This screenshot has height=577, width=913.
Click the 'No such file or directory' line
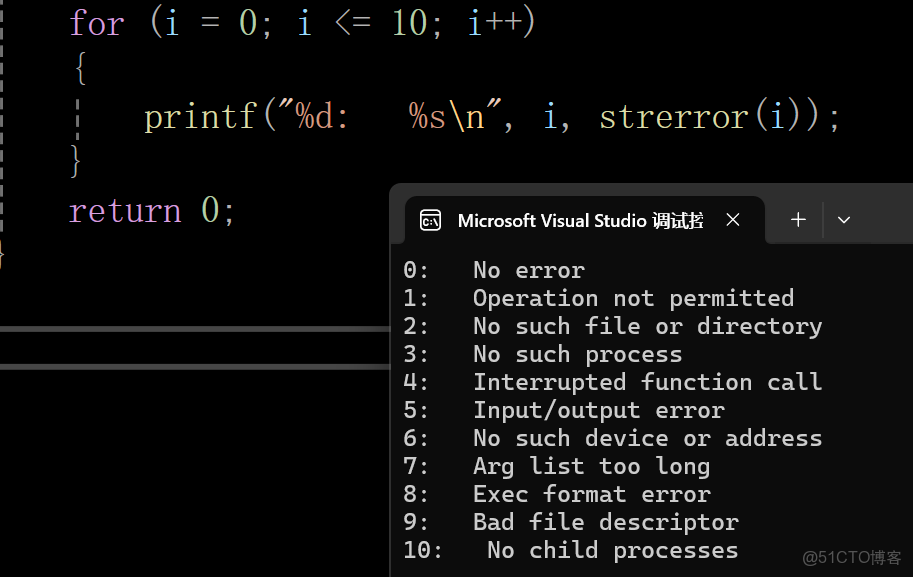pos(647,326)
